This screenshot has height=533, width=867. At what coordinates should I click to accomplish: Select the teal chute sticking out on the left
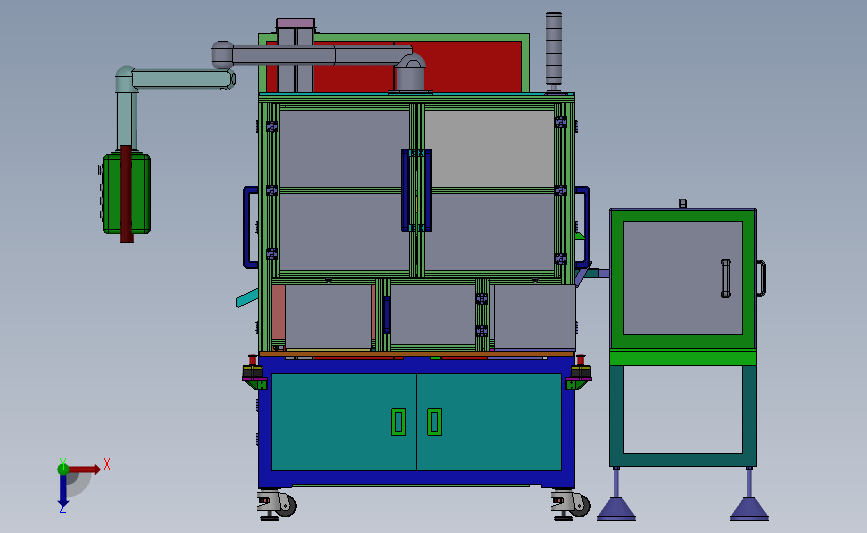point(247,297)
